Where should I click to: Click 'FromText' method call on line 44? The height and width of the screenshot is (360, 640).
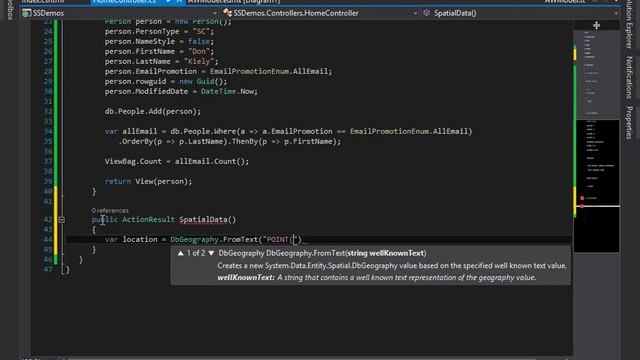point(240,240)
